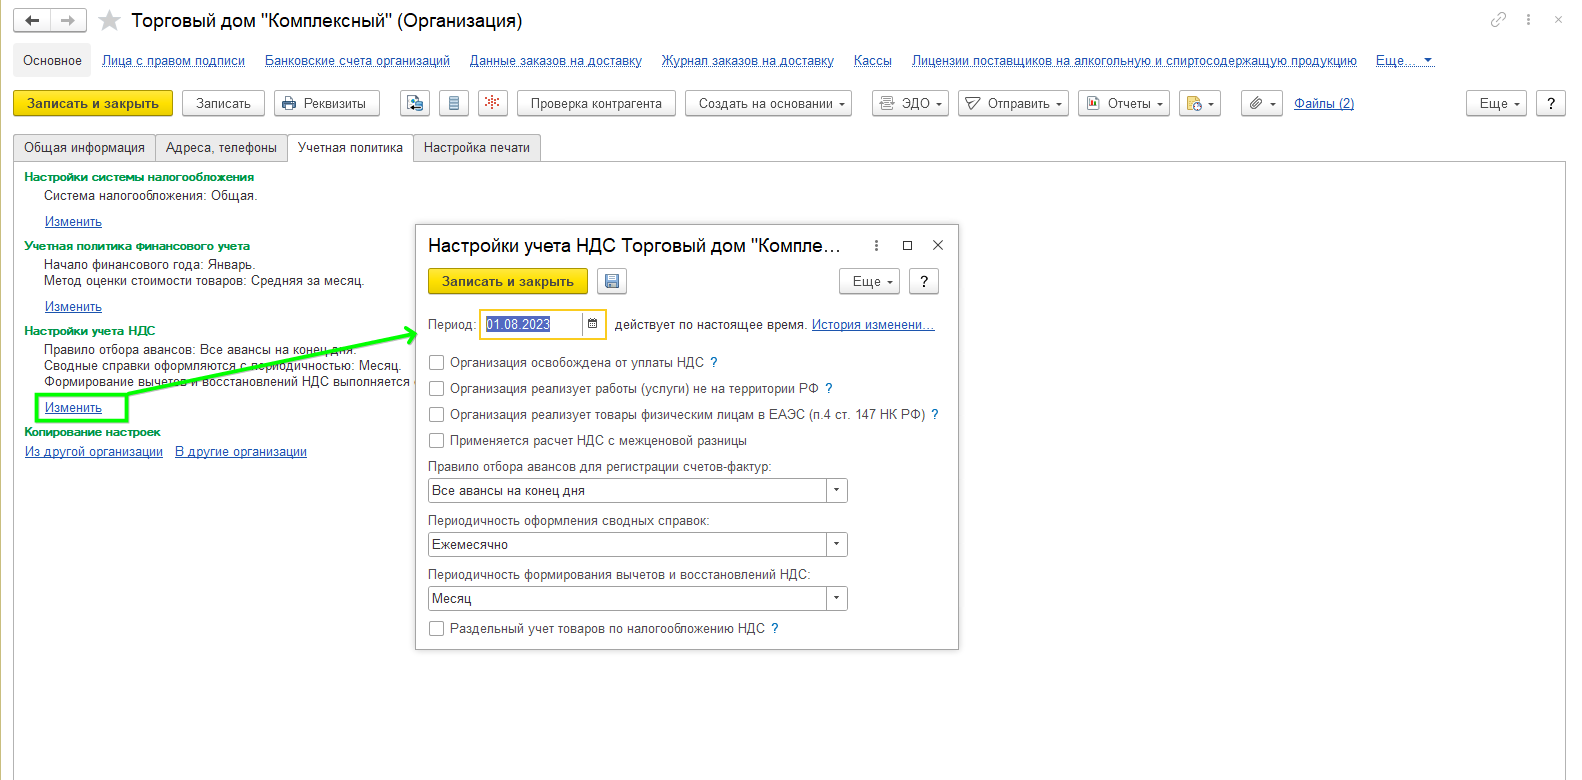Open the Отправить dropdown
The image size is (1582, 780).
(x=1013, y=103)
